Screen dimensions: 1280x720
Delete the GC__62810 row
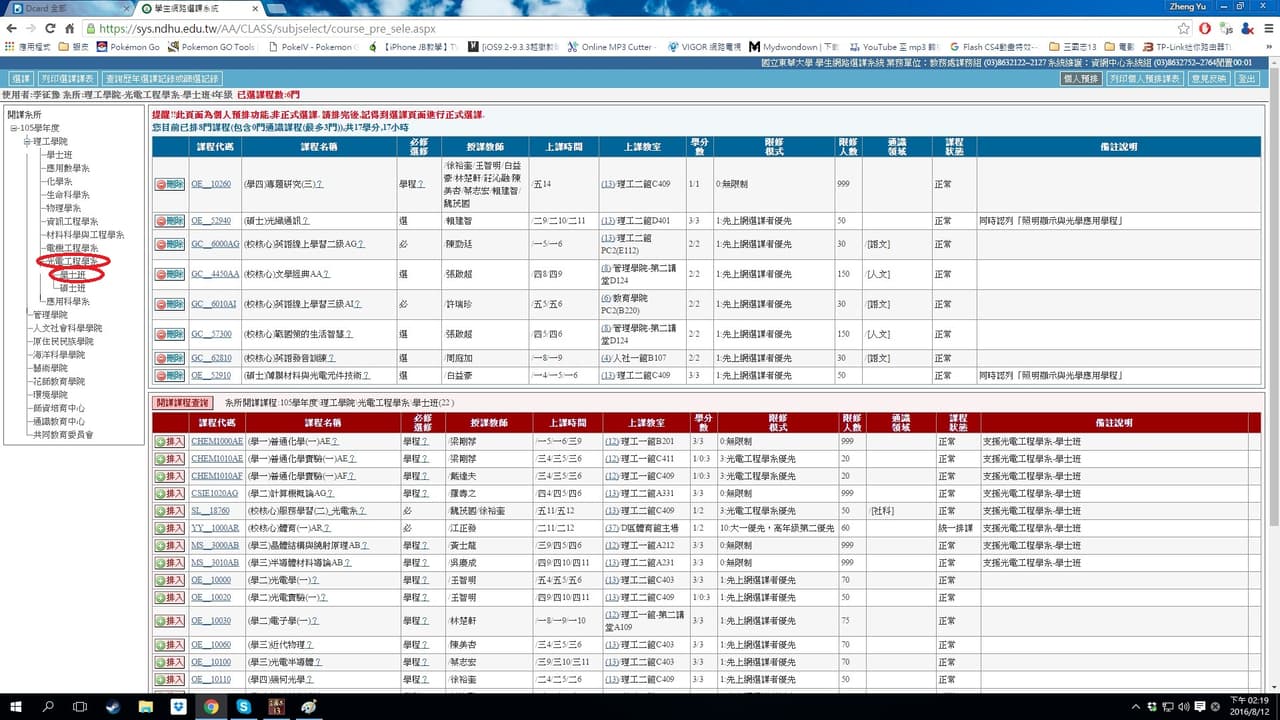[x=169, y=358]
